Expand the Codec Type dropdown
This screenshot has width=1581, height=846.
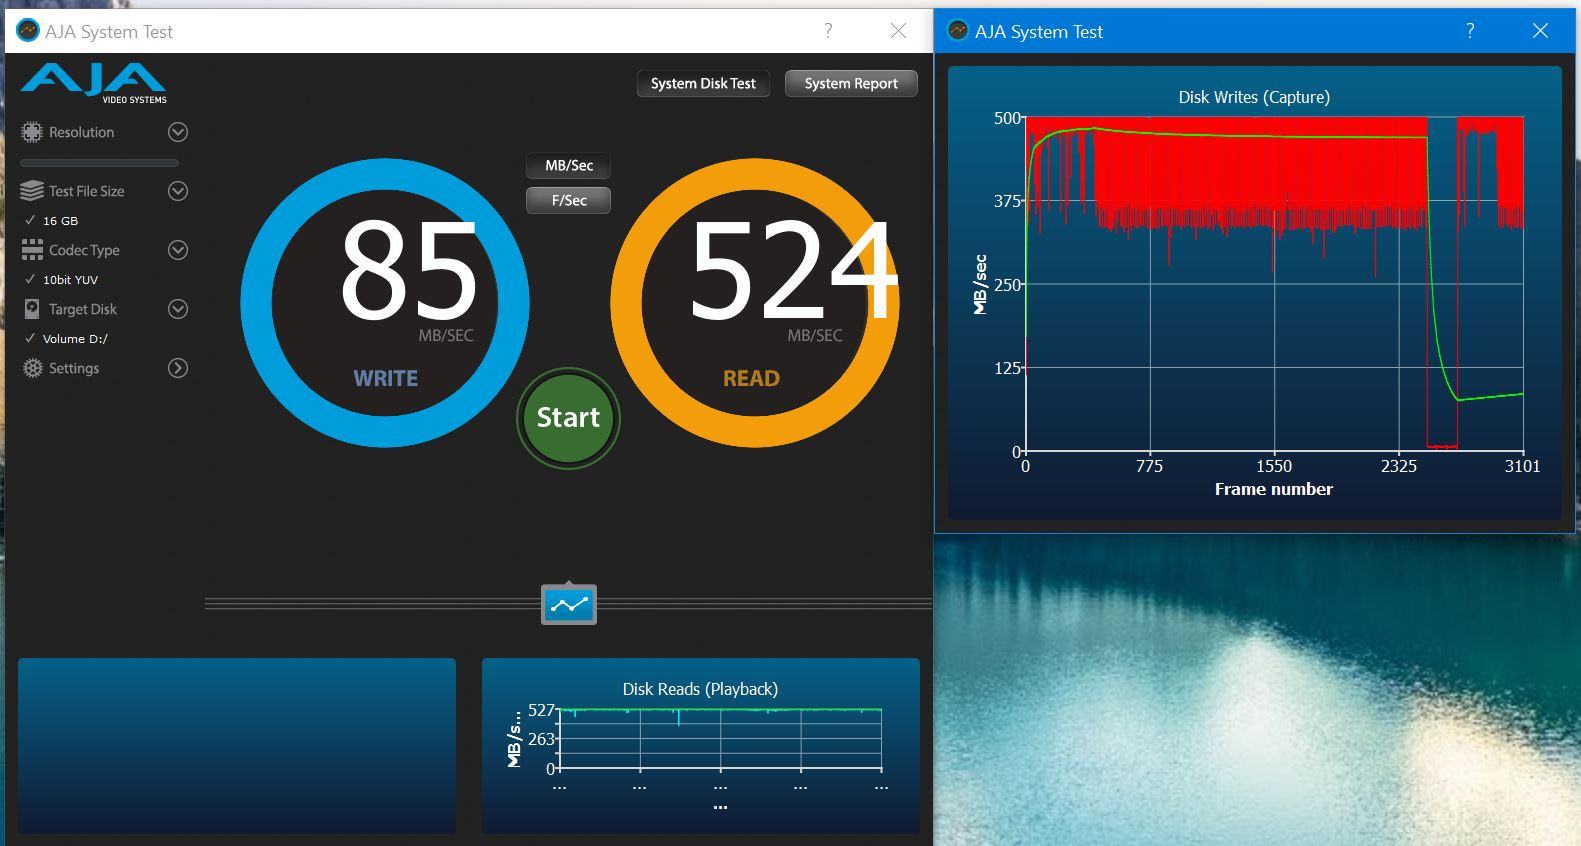178,250
